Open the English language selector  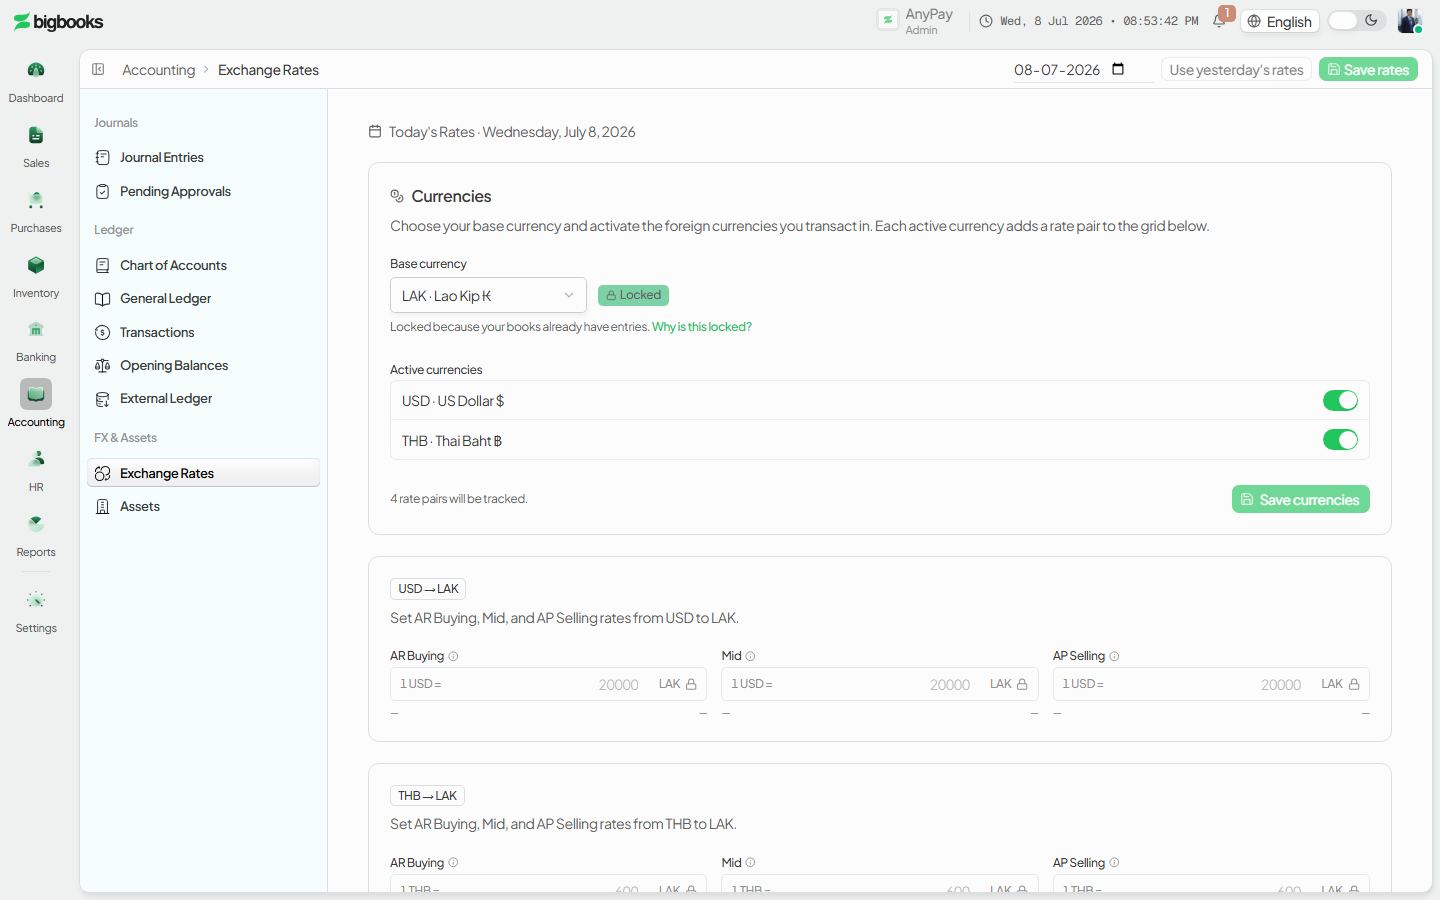click(x=1280, y=21)
